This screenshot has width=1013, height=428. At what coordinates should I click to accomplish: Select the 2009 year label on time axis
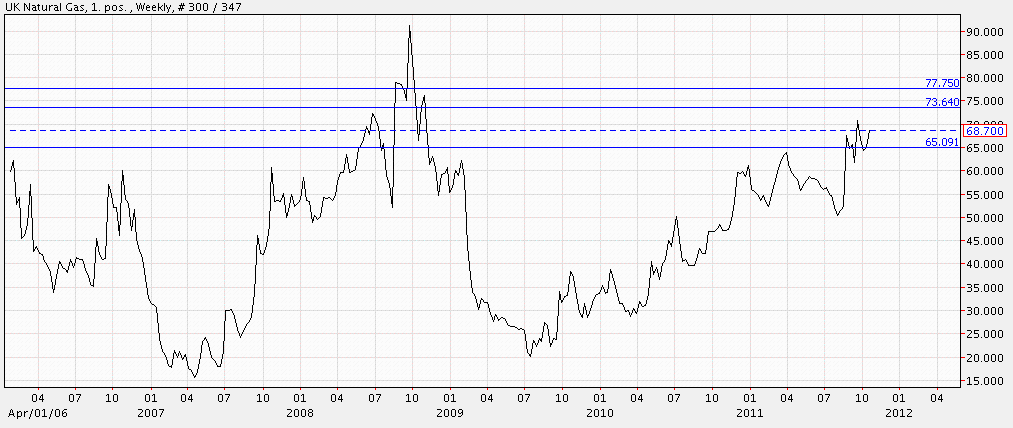449,412
